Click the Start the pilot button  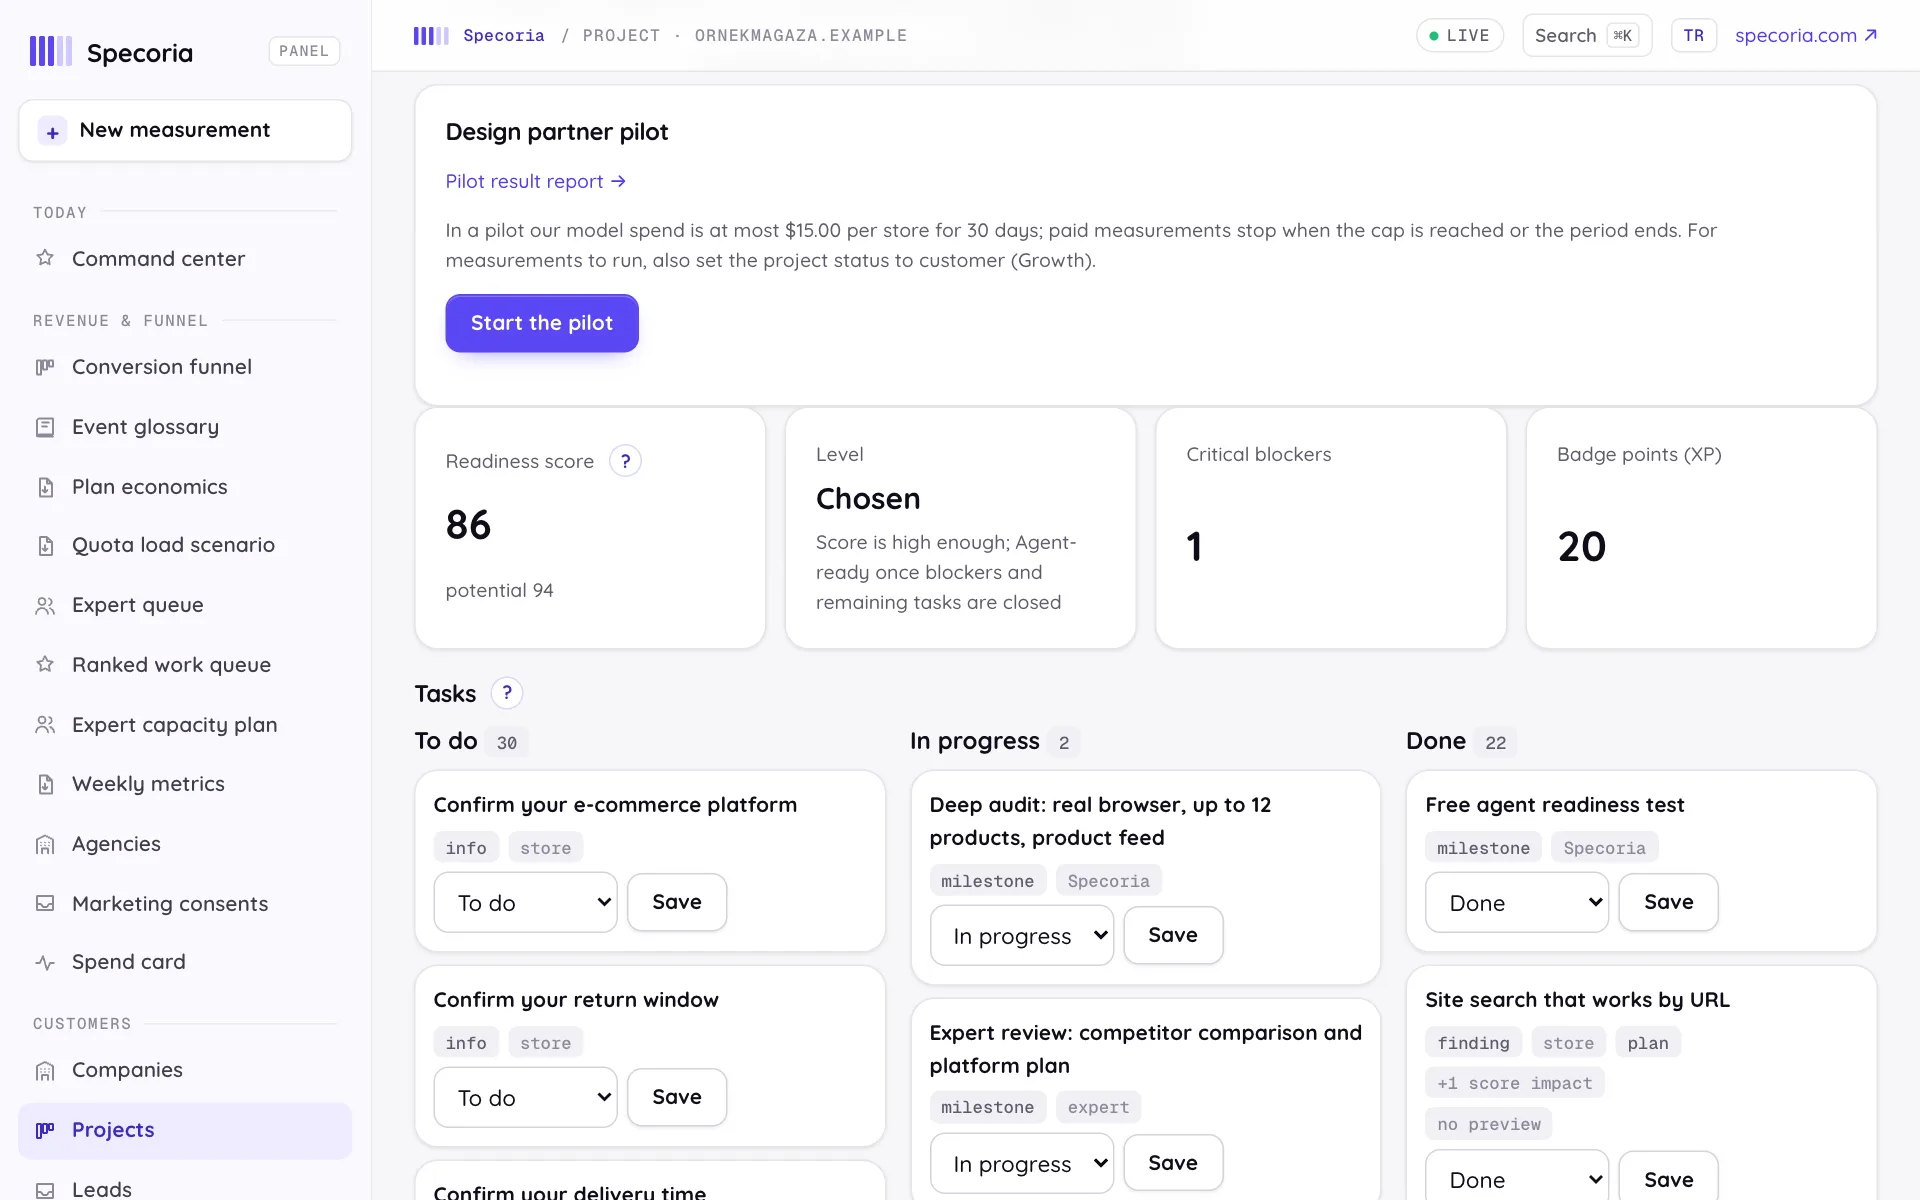coord(542,323)
